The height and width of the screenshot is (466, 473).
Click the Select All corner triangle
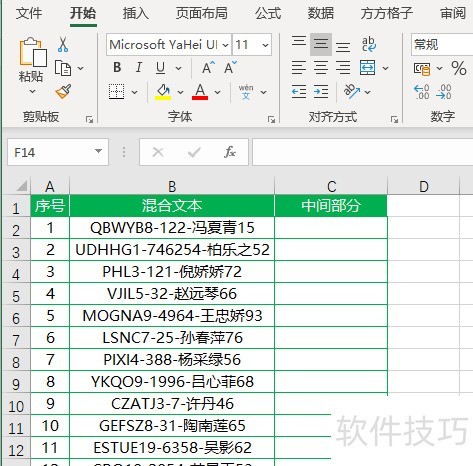21,185
